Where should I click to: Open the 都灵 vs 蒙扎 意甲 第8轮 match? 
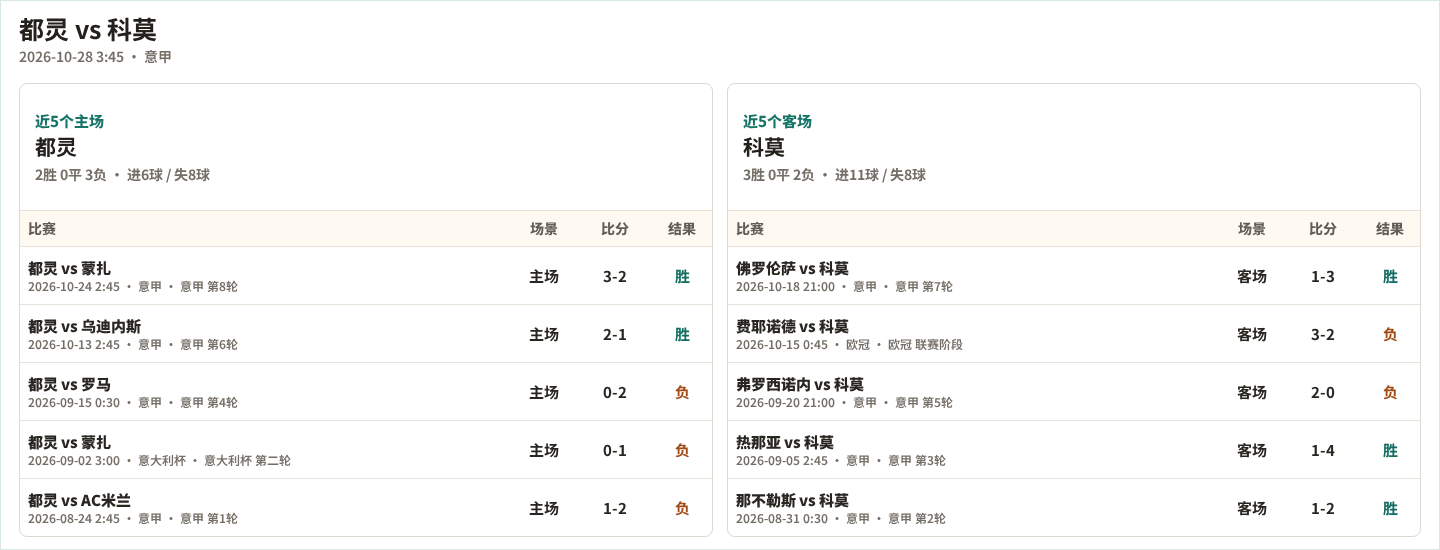pos(366,276)
